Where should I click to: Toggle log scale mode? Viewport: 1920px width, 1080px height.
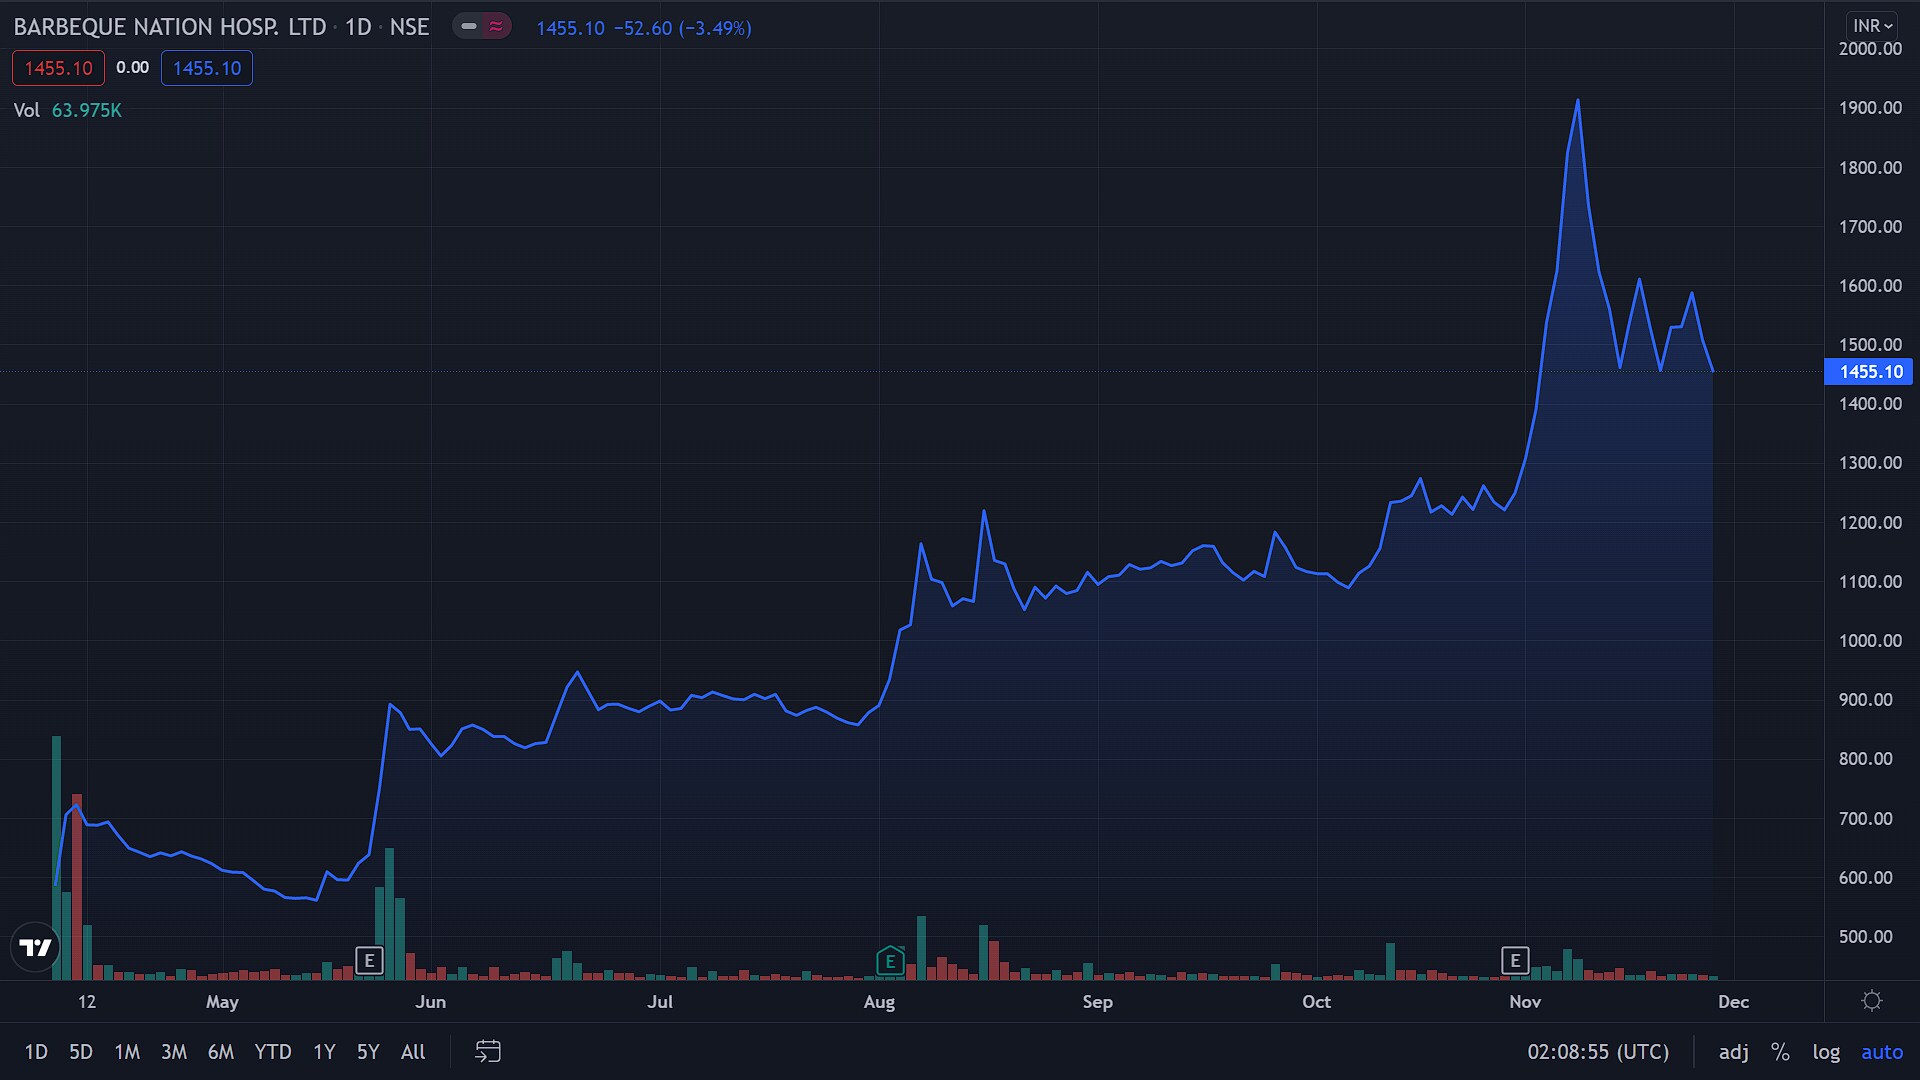(x=1826, y=1051)
